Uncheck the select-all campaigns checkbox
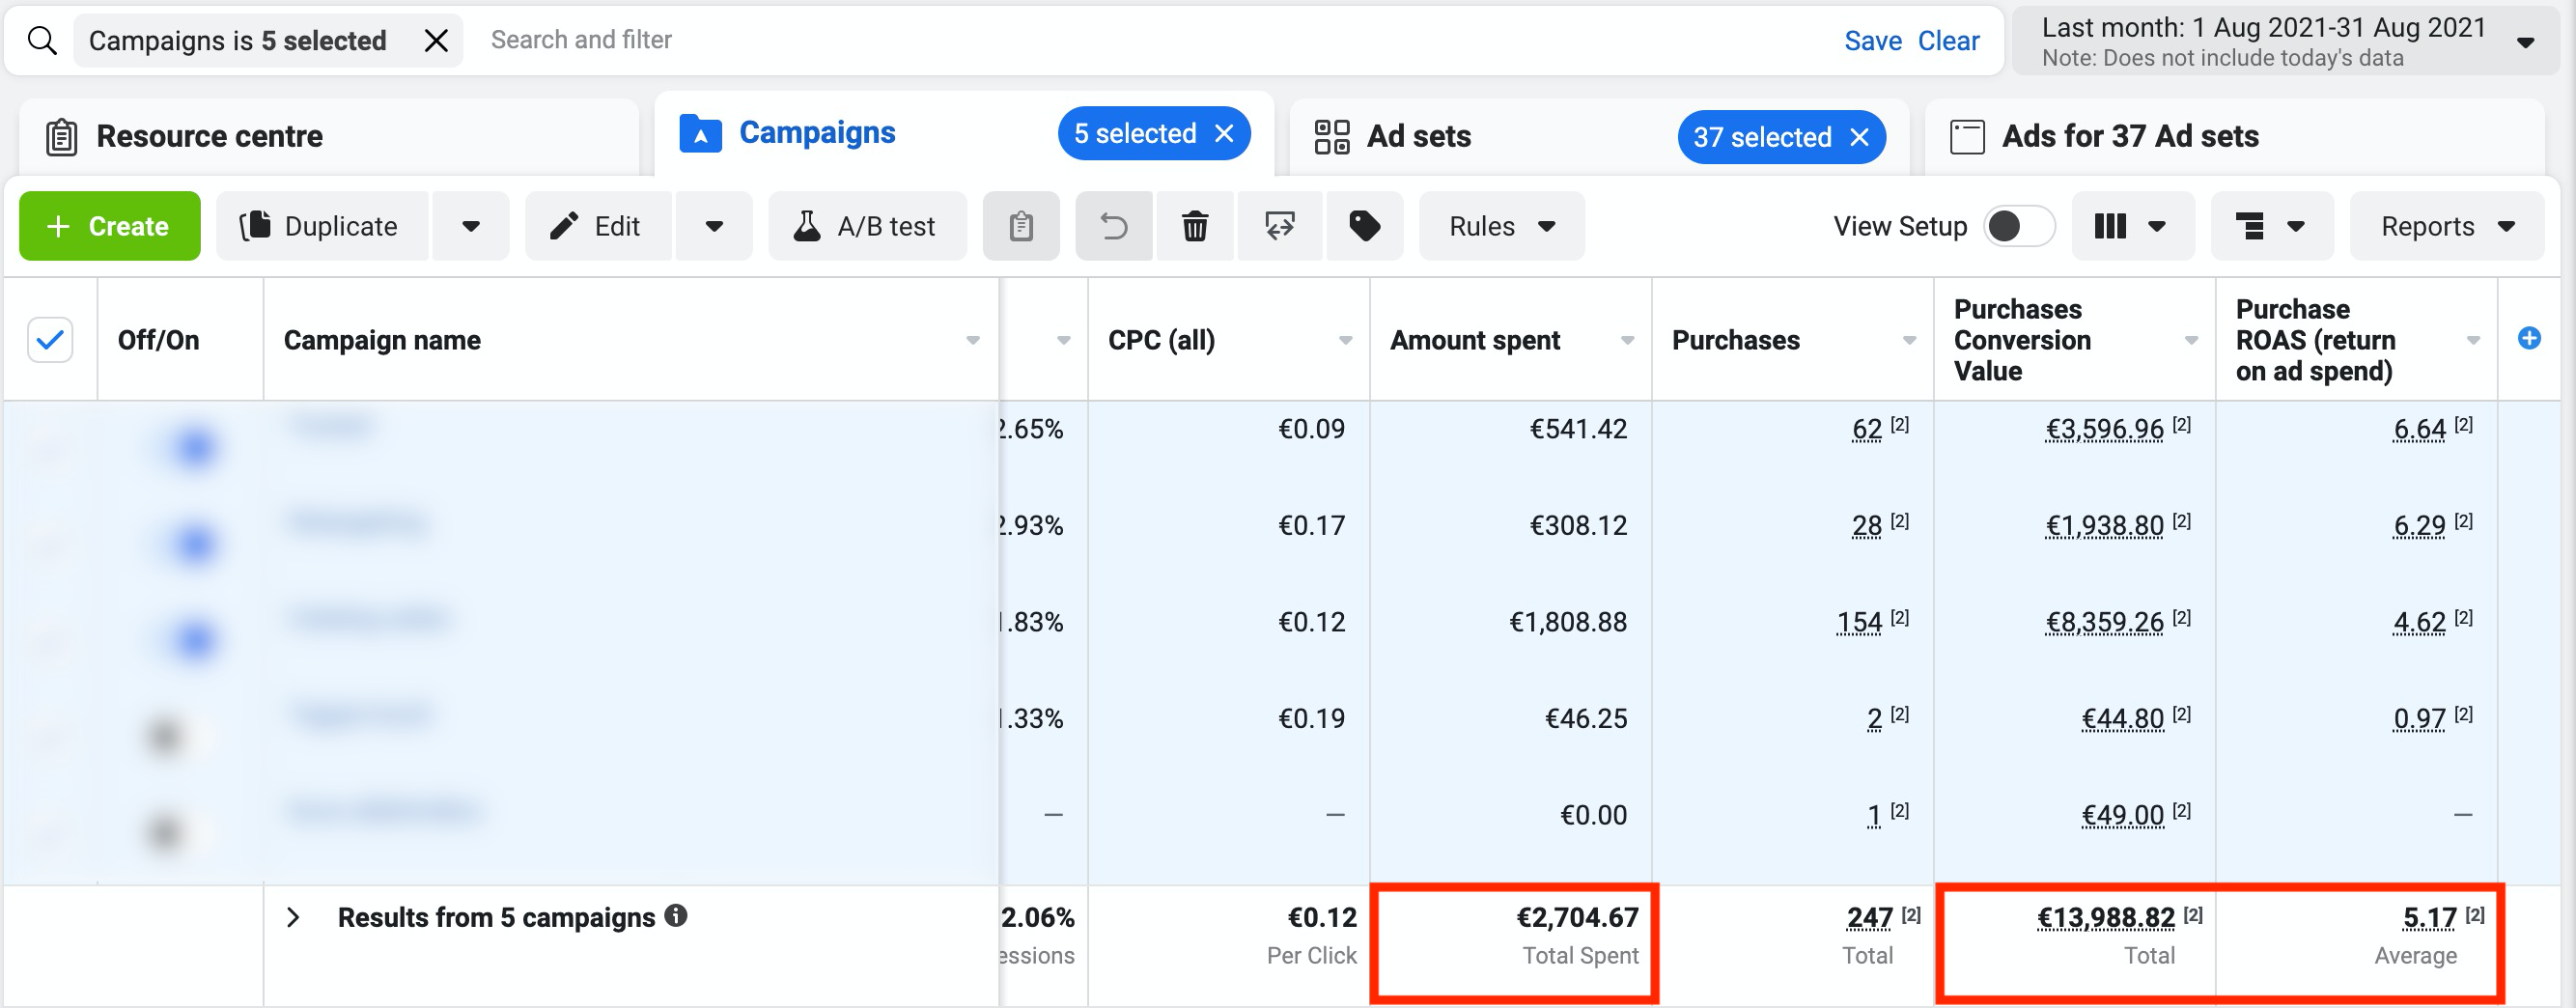This screenshot has height=1008, width=2576. 50,340
